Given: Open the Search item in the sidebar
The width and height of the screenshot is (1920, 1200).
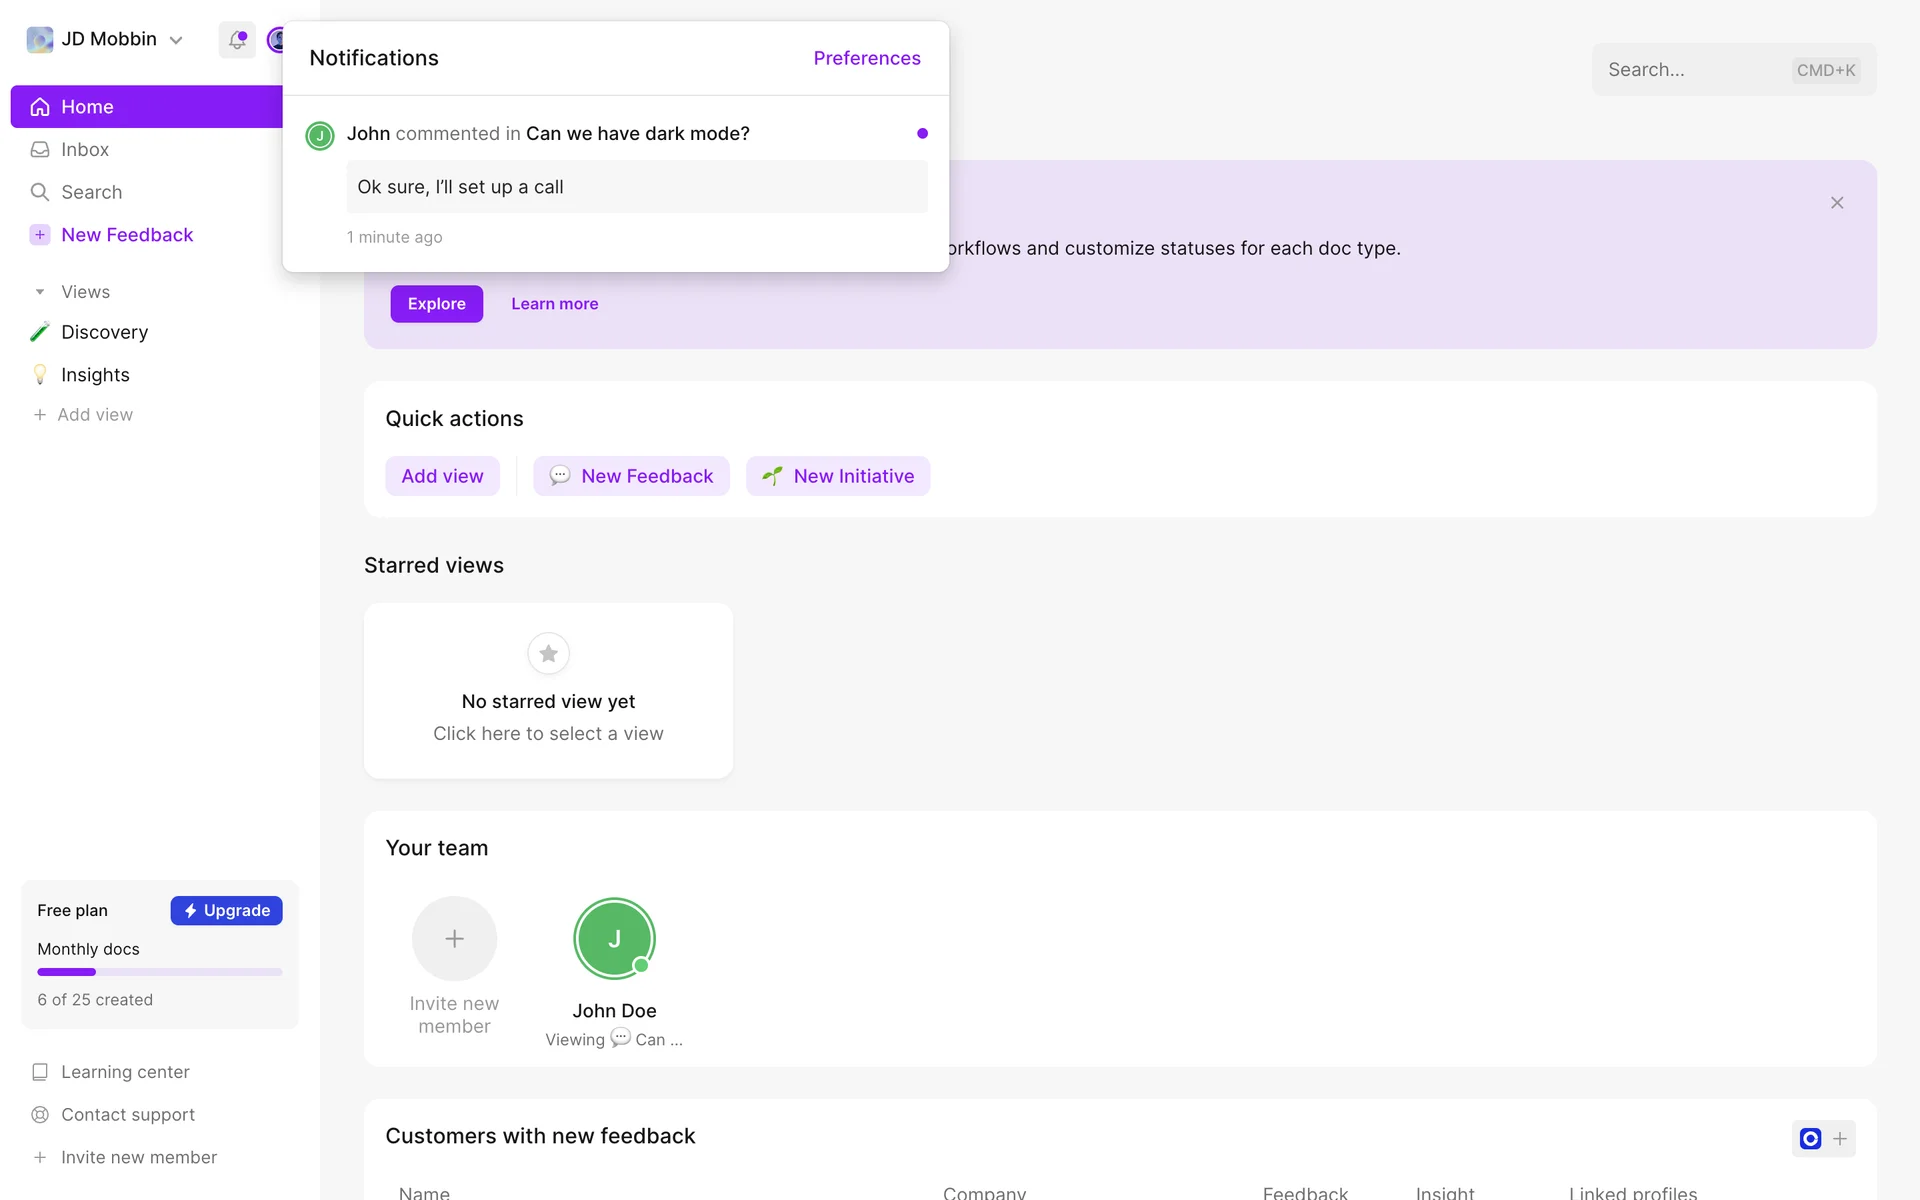Looking at the screenshot, I should pos(91,192).
